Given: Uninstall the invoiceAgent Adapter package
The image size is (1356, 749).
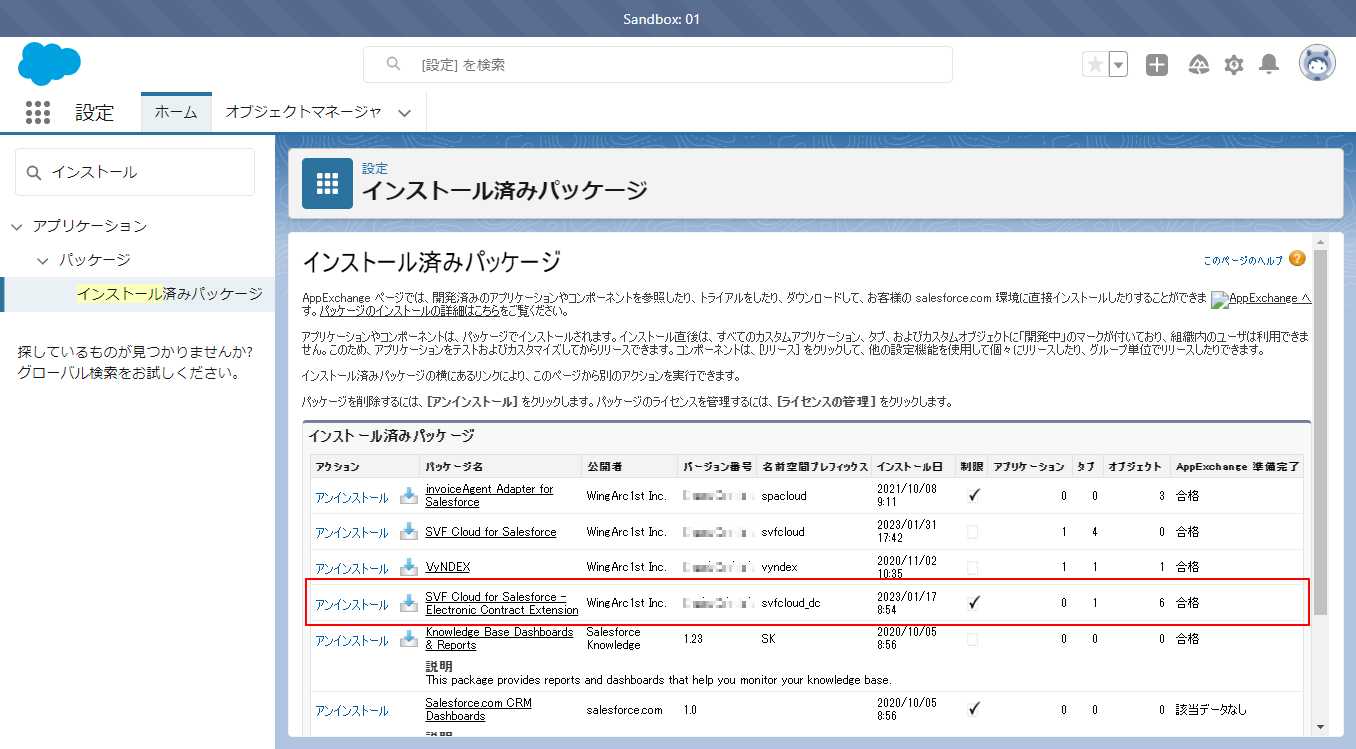Looking at the screenshot, I should 352,496.
